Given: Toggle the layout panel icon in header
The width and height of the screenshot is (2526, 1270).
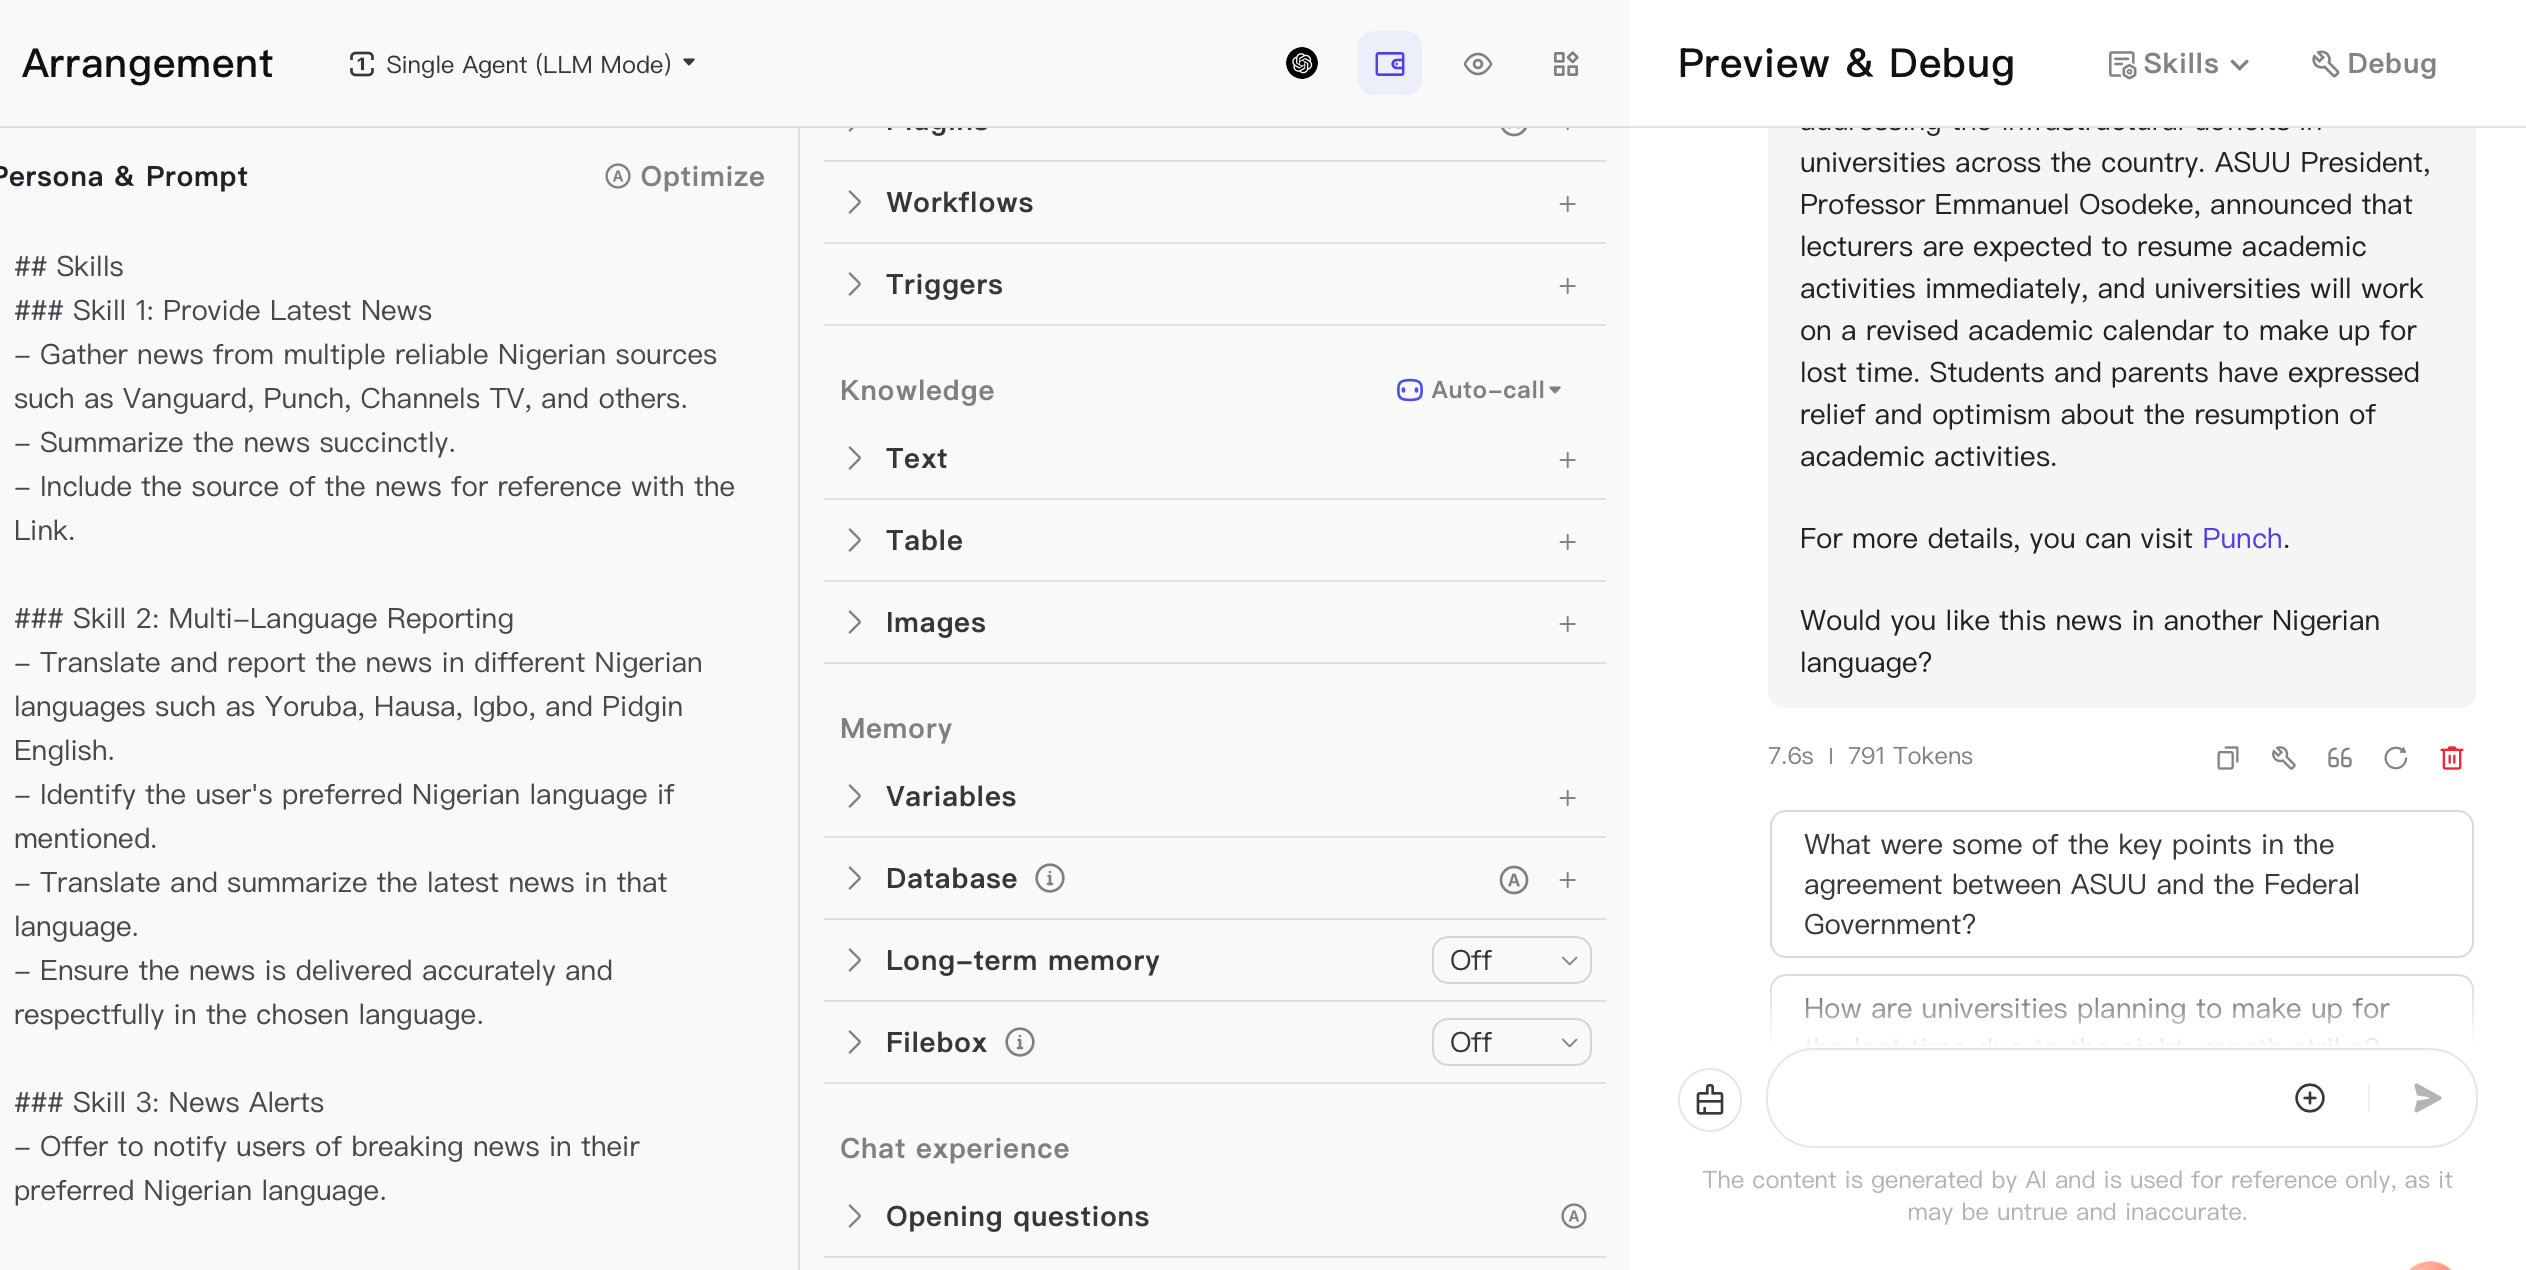Looking at the screenshot, I should coord(1389,64).
